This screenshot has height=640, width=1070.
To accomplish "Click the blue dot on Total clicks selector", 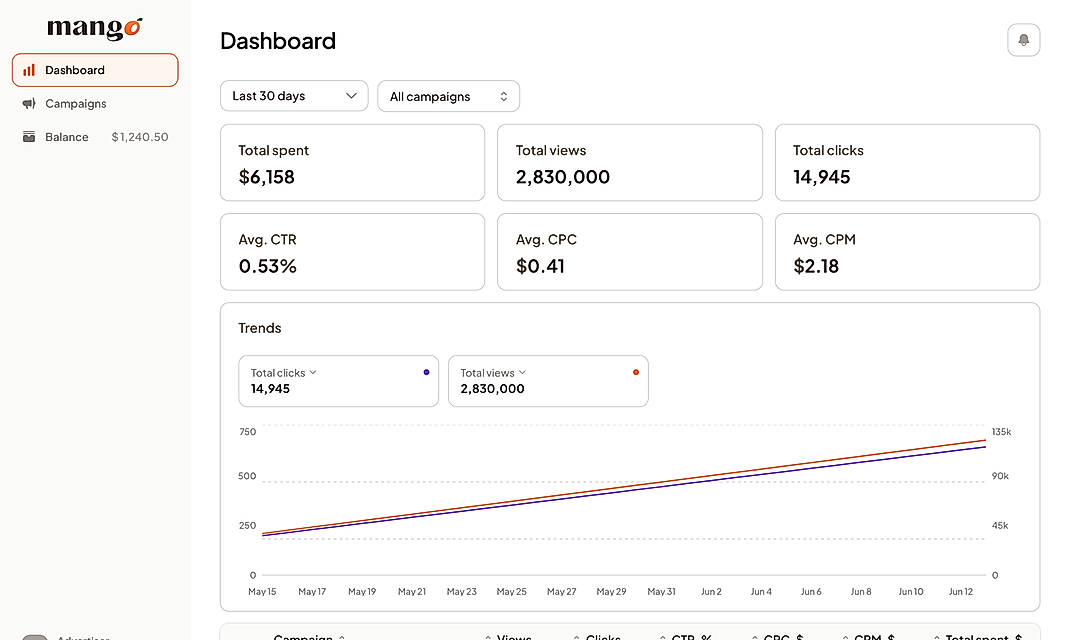I will tap(426, 372).
